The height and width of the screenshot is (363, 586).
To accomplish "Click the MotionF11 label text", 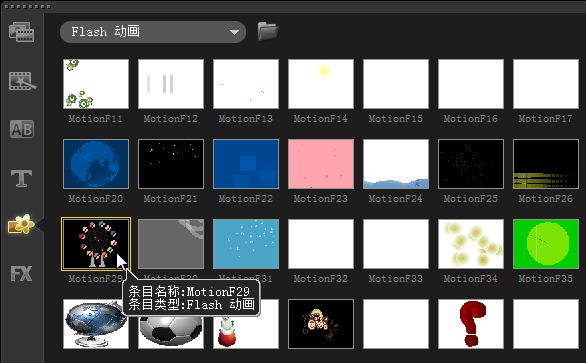I will [x=96, y=119].
